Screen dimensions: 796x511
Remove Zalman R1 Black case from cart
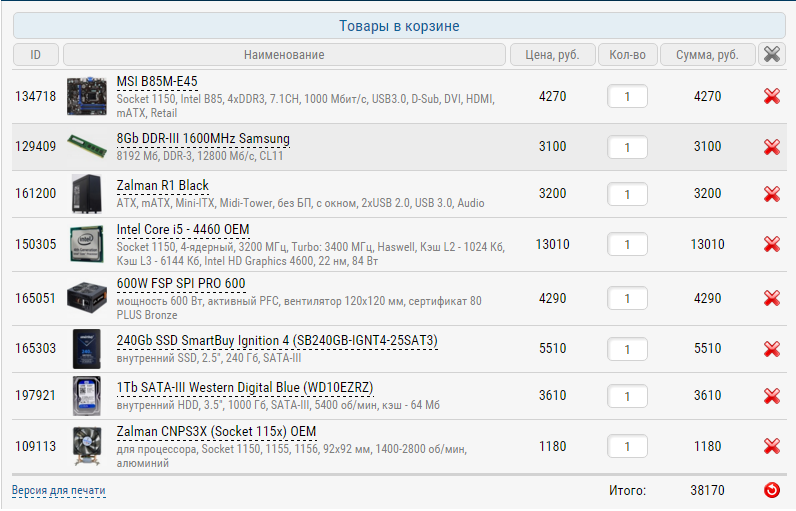click(772, 193)
